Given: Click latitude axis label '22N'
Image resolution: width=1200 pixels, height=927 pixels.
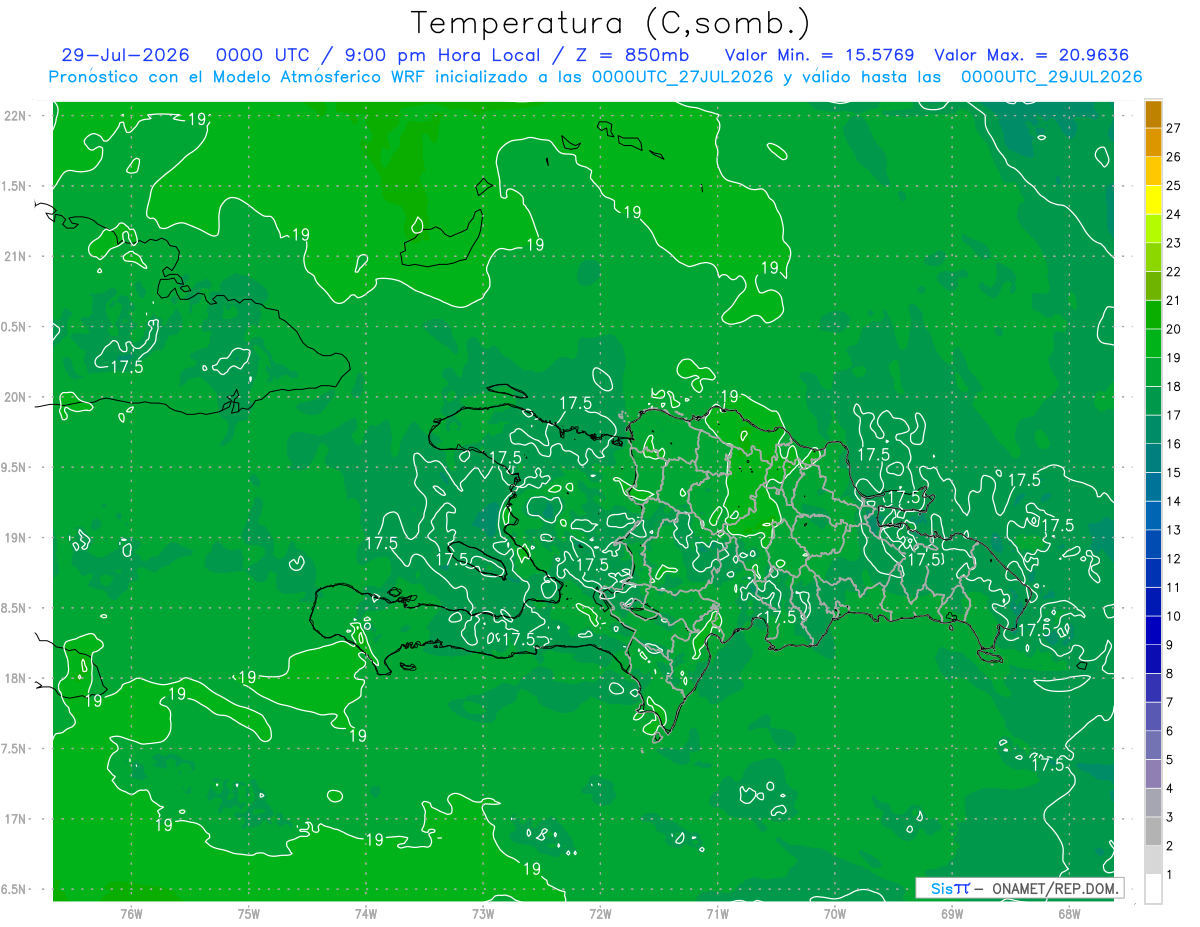Looking at the screenshot, I should pos(15,116).
